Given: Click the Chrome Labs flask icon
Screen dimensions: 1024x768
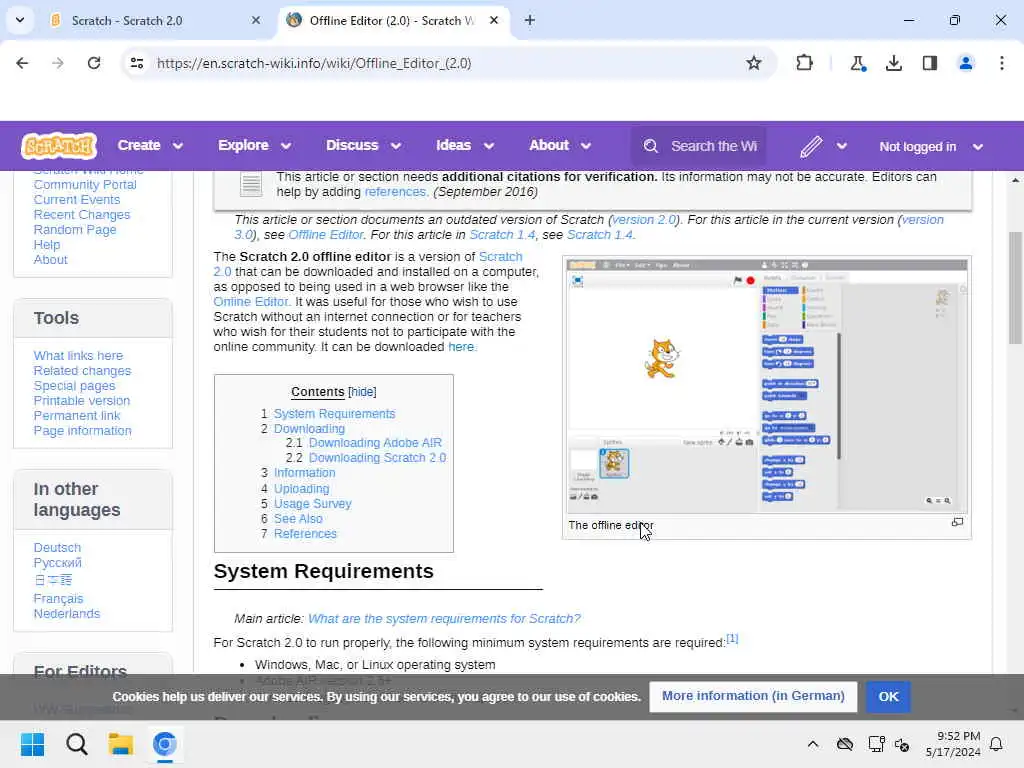Looking at the screenshot, I should (x=857, y=63).
